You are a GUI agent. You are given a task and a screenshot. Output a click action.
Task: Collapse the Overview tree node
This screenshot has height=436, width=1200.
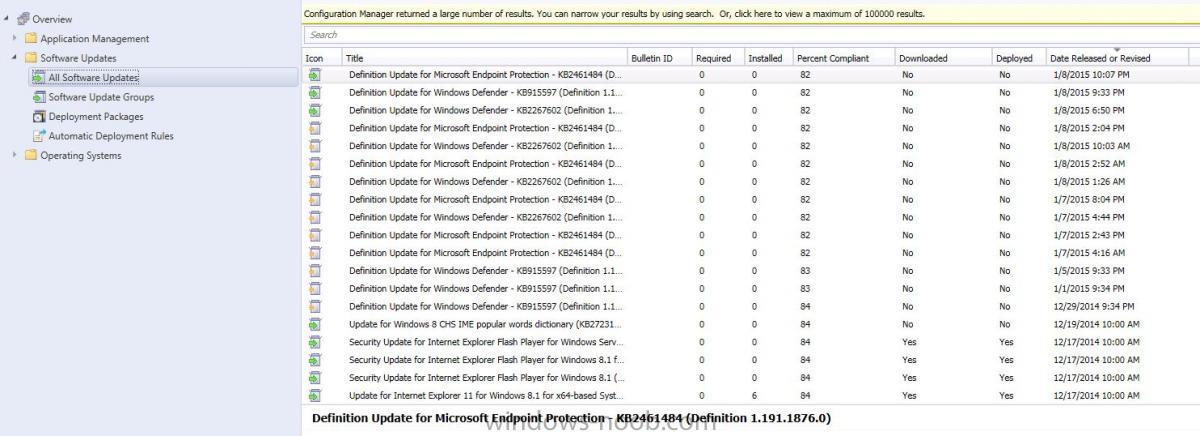[8, 19]
